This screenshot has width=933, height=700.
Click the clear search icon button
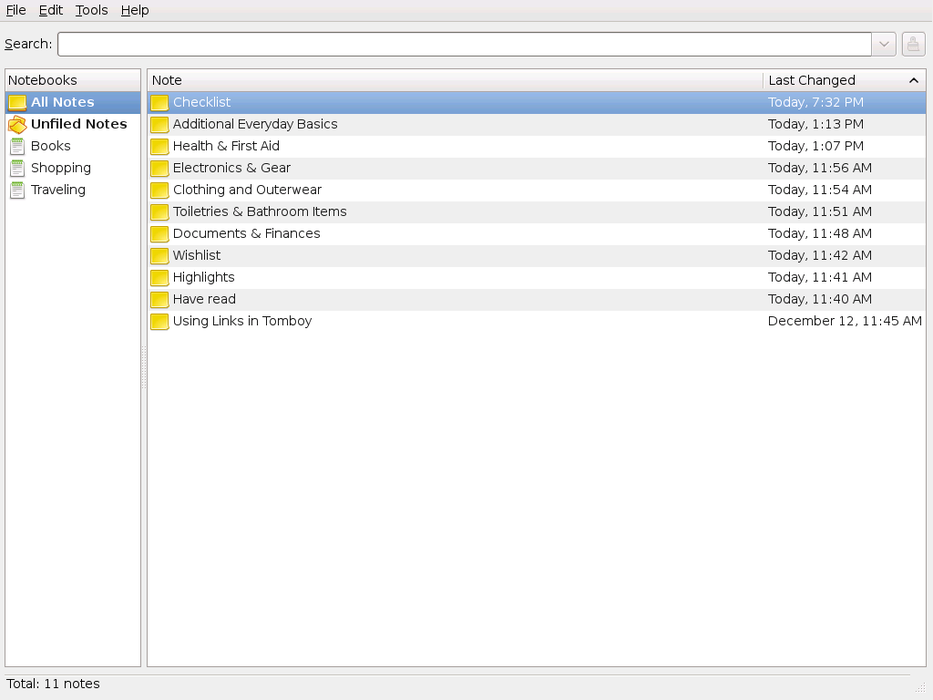pyautogui.click(x=912, y=44)
